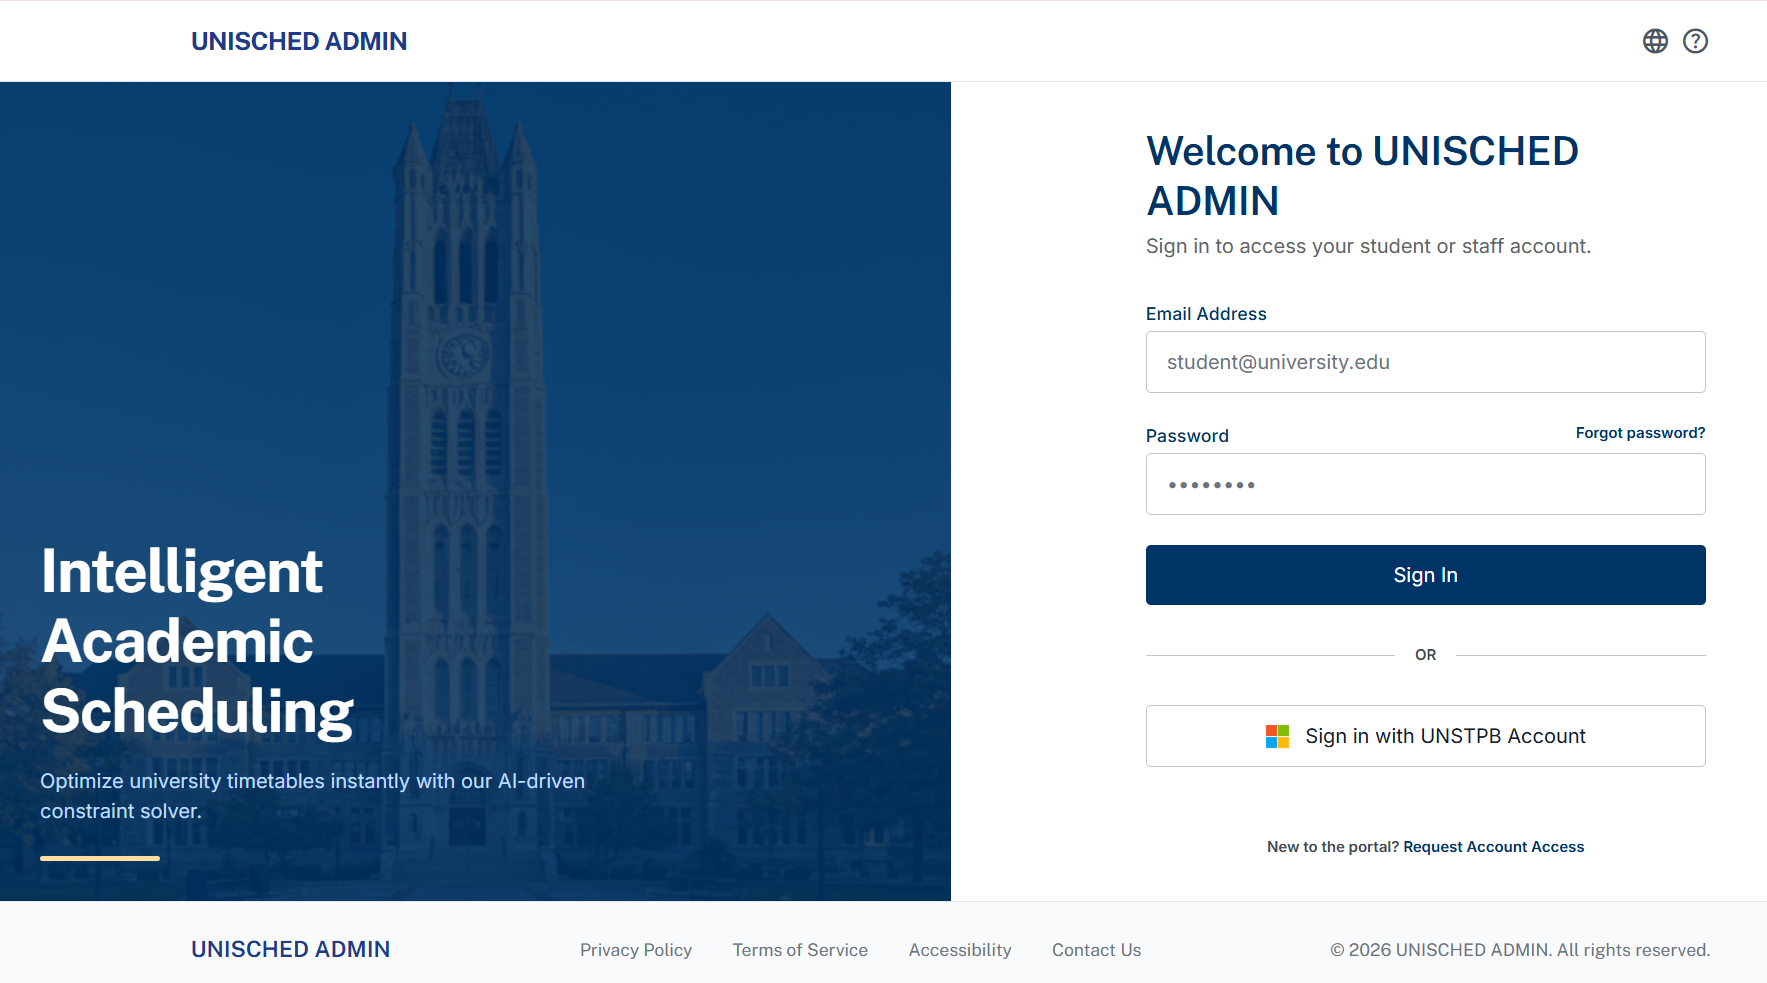Click the '© 2026 UNISCHED ADMIN' copyright text
This screenshot has width=1767, height=983.
(x=1520, y=950)
